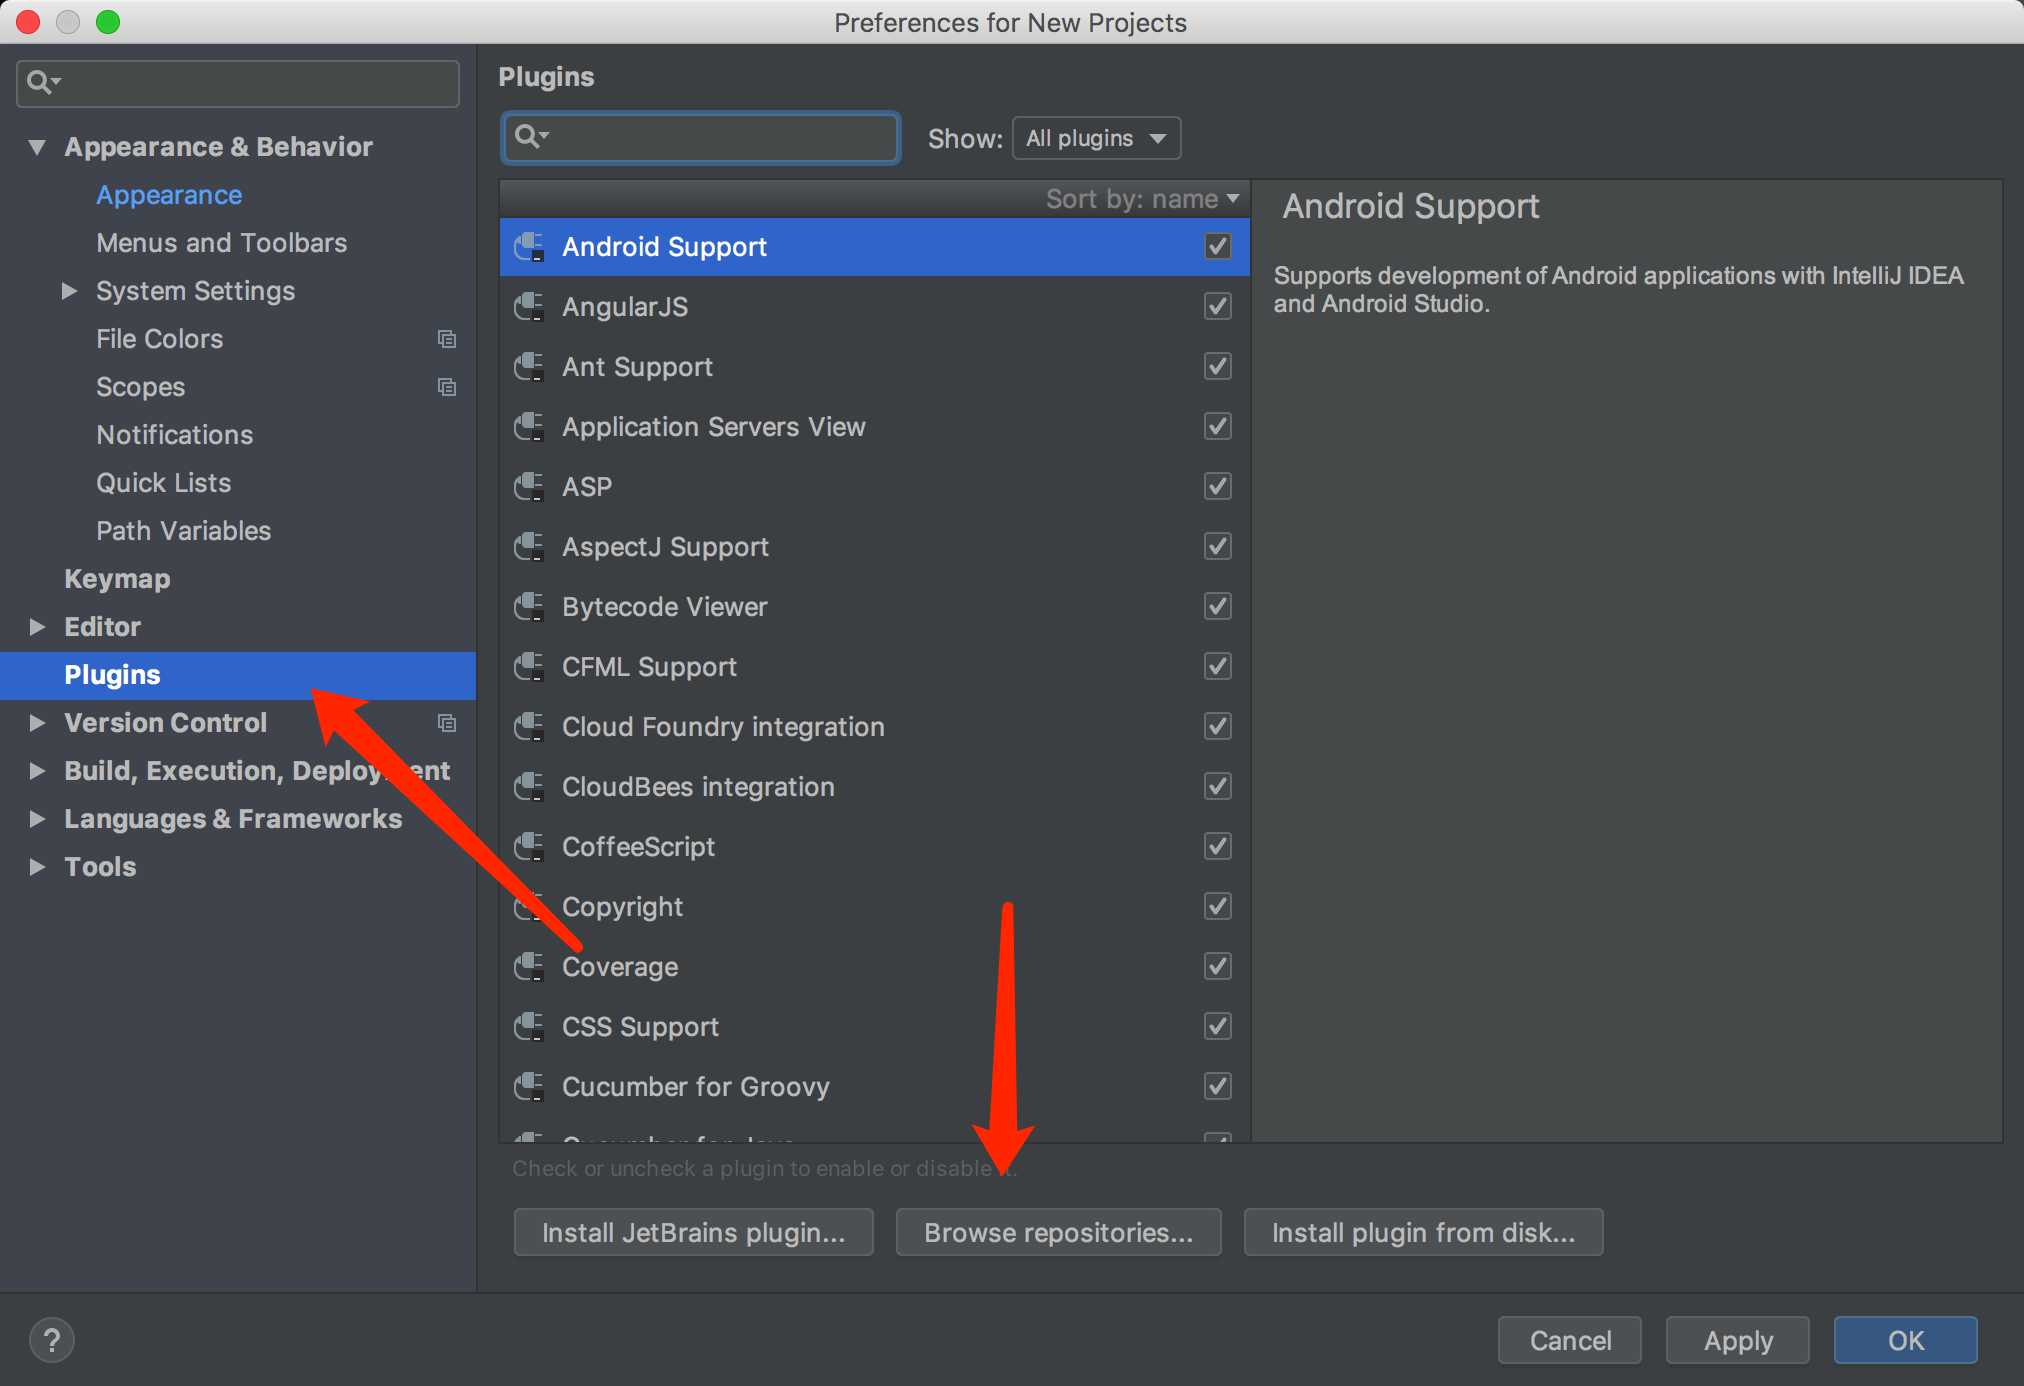The width and height of the screenshot is (2024, 1386).
Task: Focus the plugins search input field
Action: (700, 137)
